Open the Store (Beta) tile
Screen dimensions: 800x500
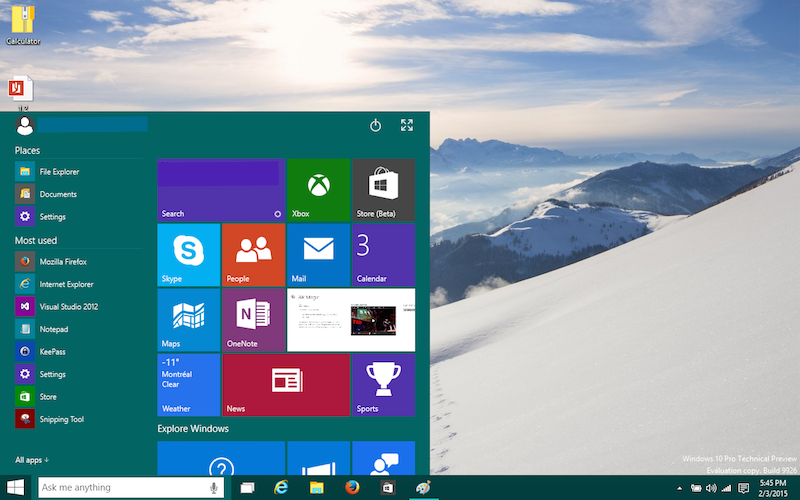click(383, 189)
